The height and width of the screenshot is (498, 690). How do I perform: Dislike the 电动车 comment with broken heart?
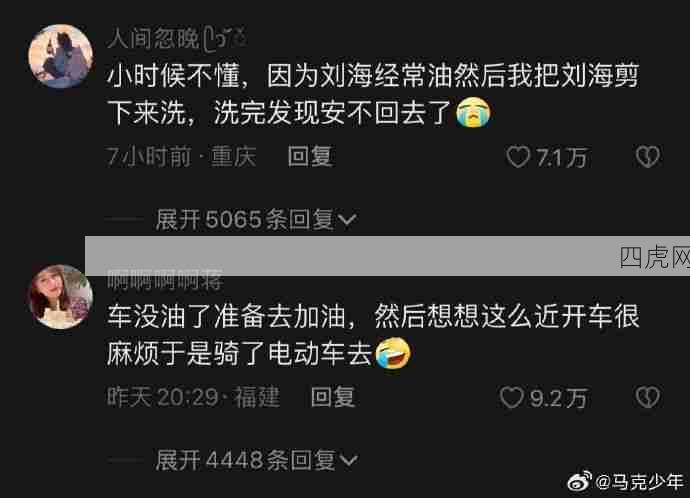click(x=648, y=397)
